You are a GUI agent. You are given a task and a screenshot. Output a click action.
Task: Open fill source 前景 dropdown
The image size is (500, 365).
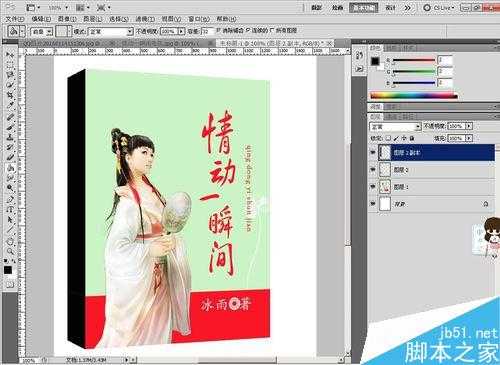[49, 32]
